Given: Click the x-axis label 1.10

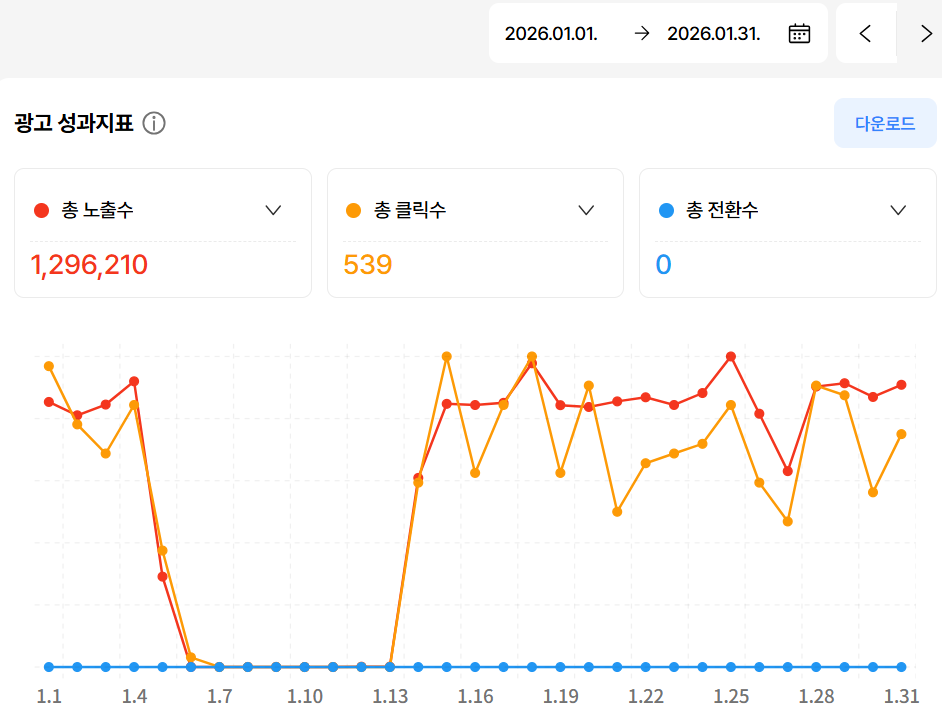Looking at the screenshot, I should click(x=305, y=697).
